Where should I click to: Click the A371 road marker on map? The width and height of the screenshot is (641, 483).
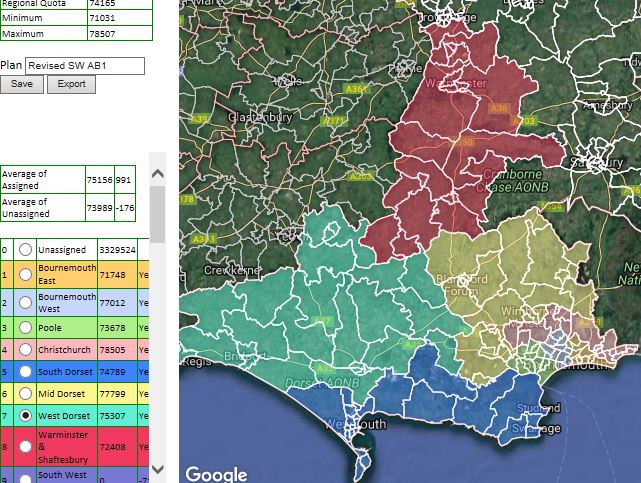coord(334,121)
